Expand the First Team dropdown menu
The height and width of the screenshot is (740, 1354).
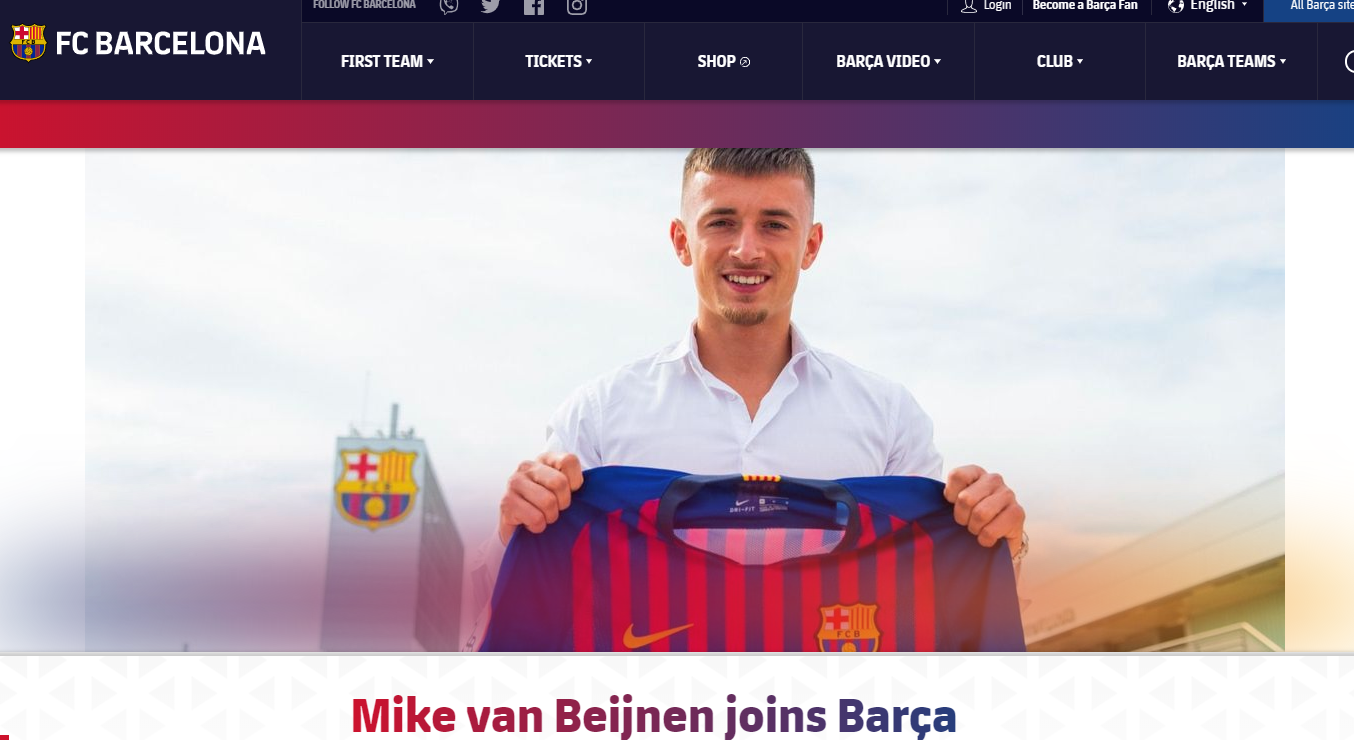[387, 61]
